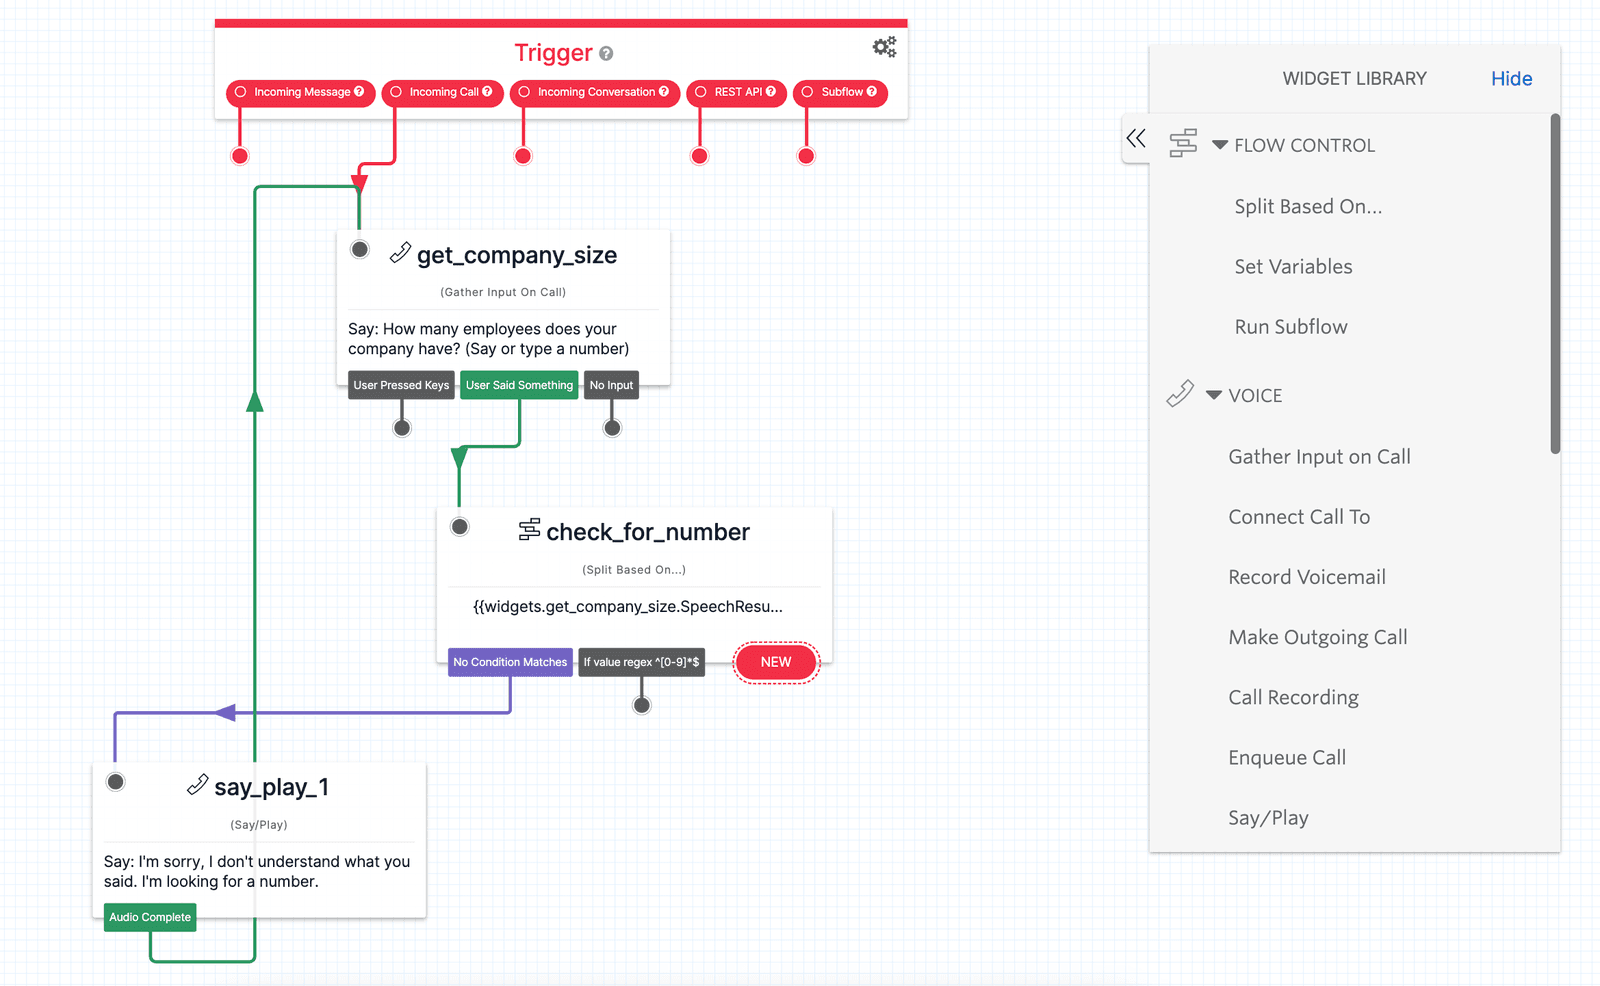Screen dimensions: 1600x986
Task: Click the help icon on REST API trigger
Action: coord(769,92)
